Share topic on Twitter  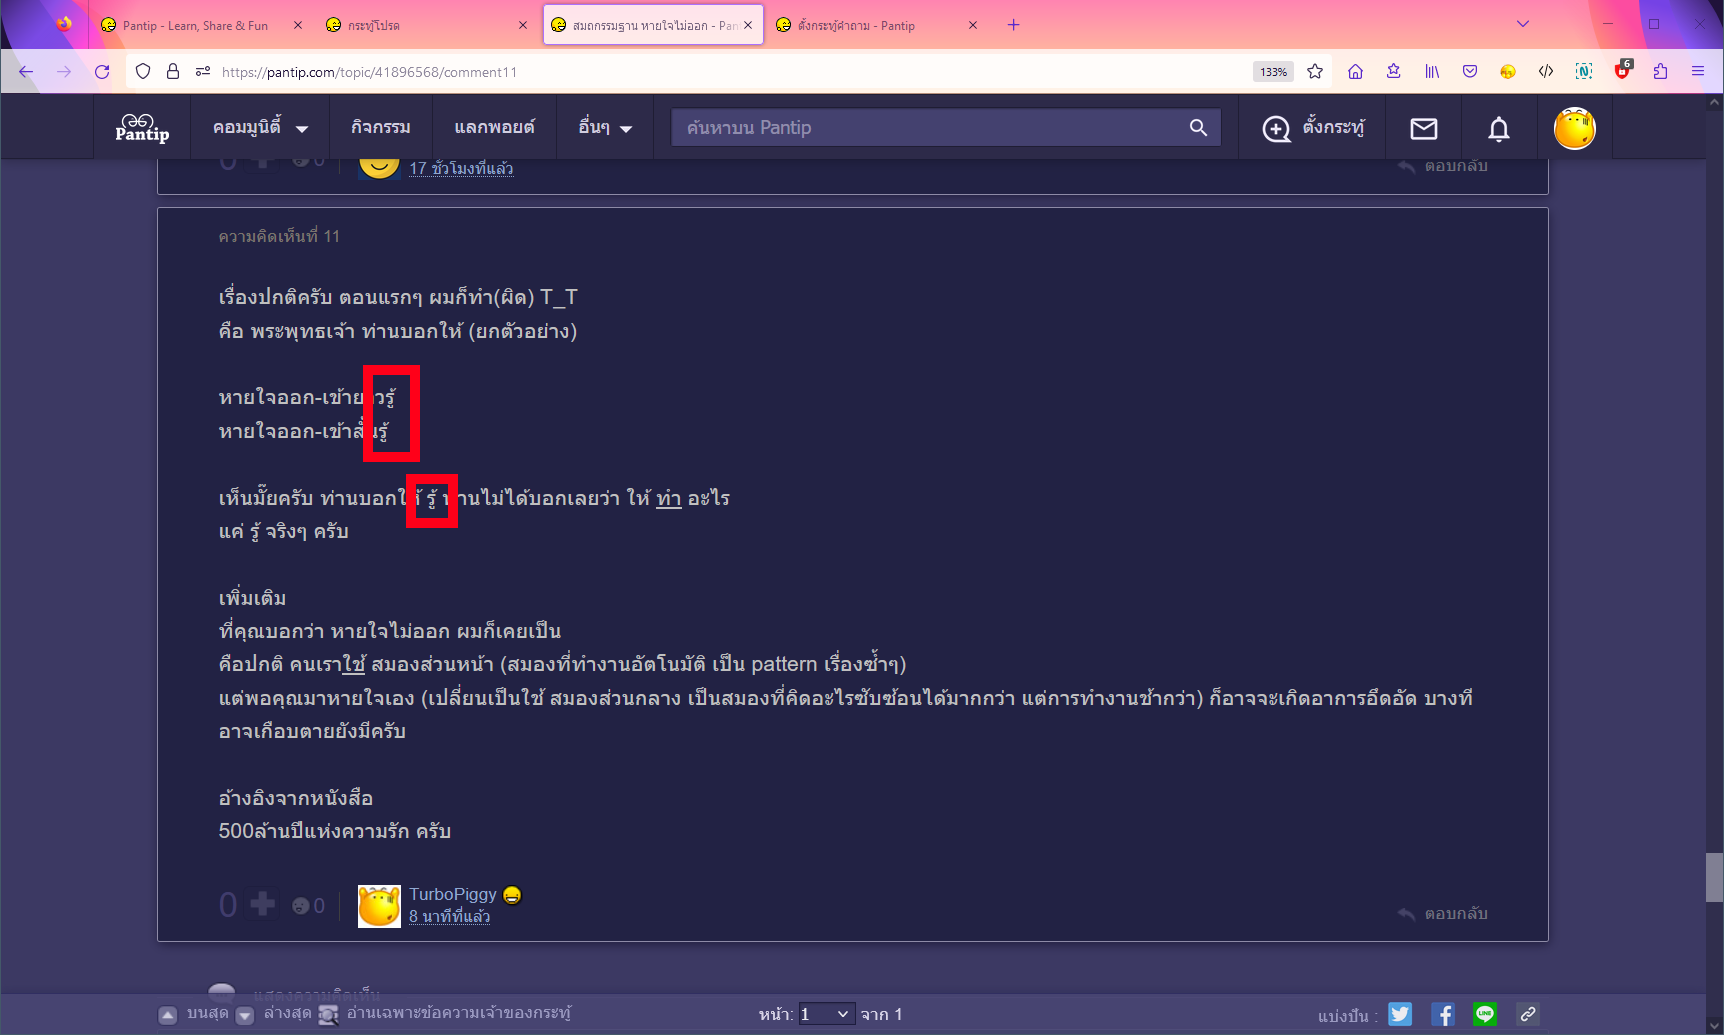[x=1400, y=1014]
